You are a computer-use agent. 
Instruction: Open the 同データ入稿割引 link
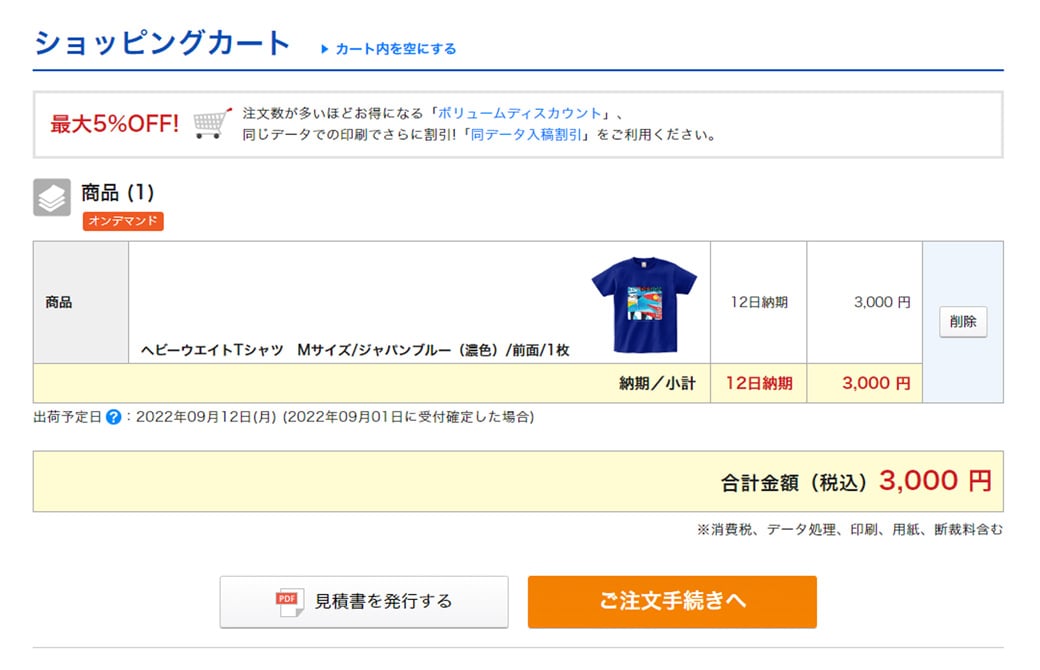(x=527, y=134)
